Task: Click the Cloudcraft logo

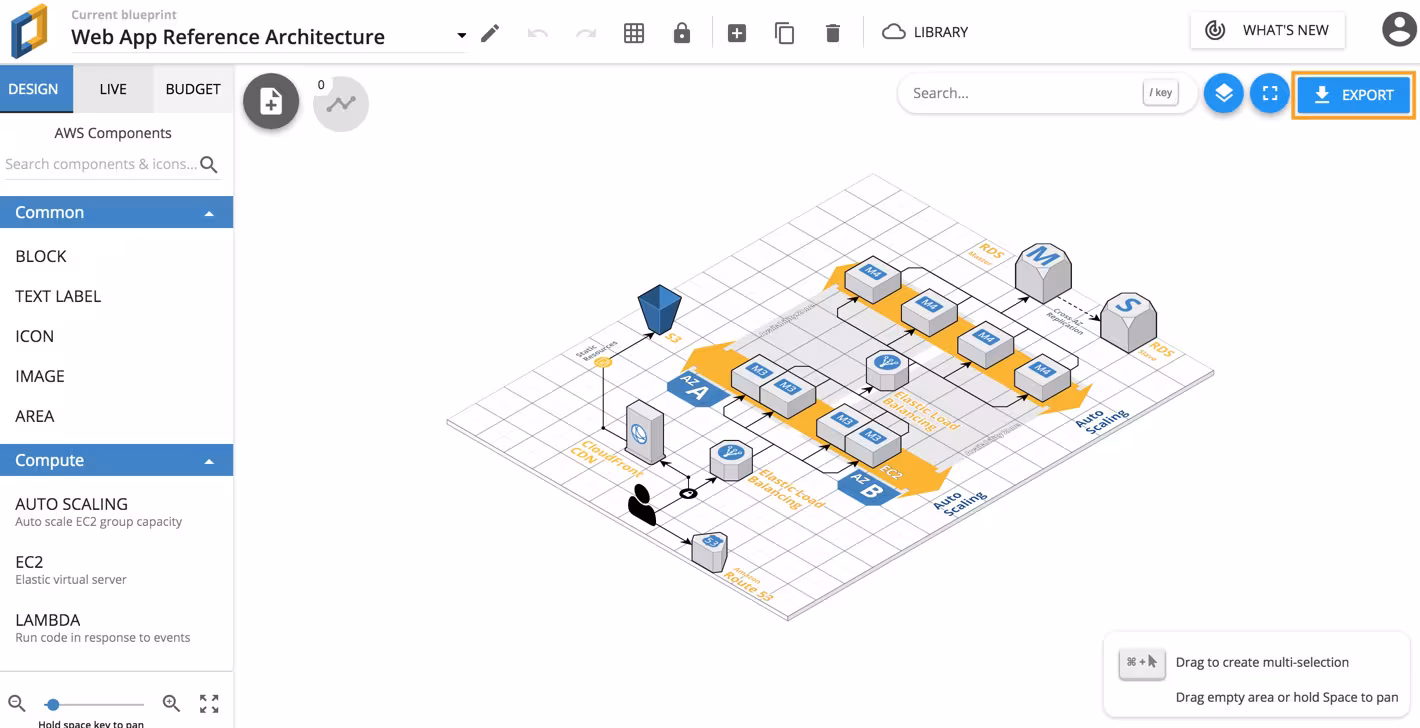Action: pyautogui.click(x=29, y=31)
